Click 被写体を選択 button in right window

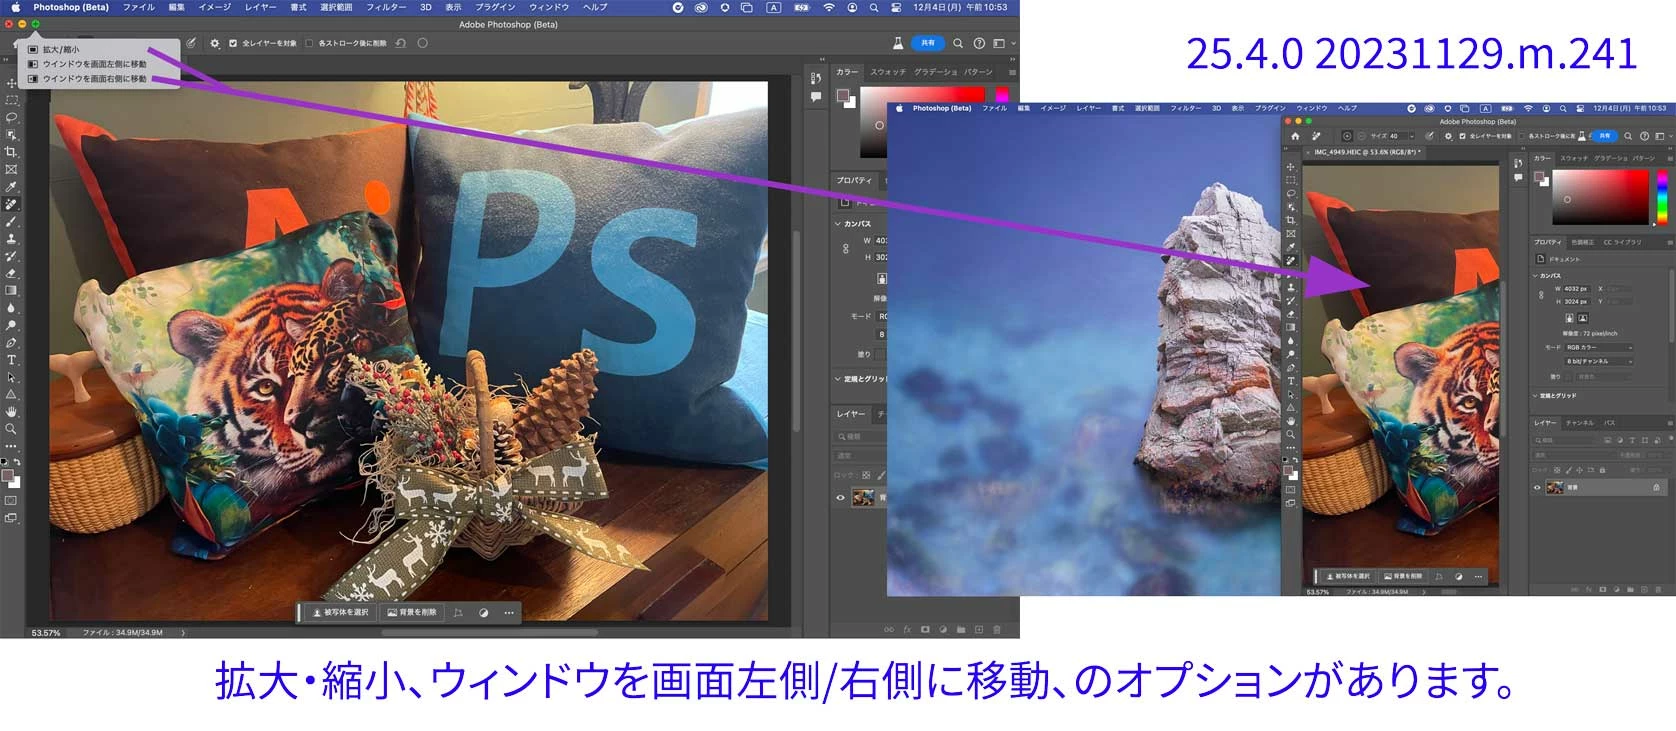tap(1348, 577)
